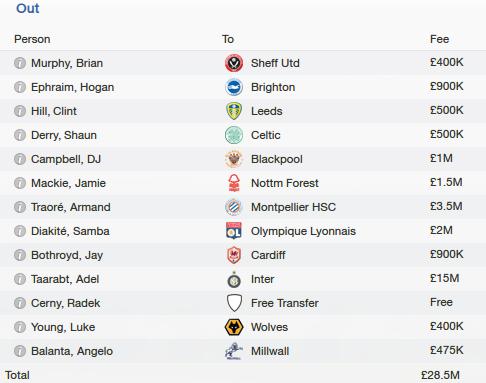Click the Celtic club crest
This screenshot has height=383, width=486.
(x=234, y=135)
